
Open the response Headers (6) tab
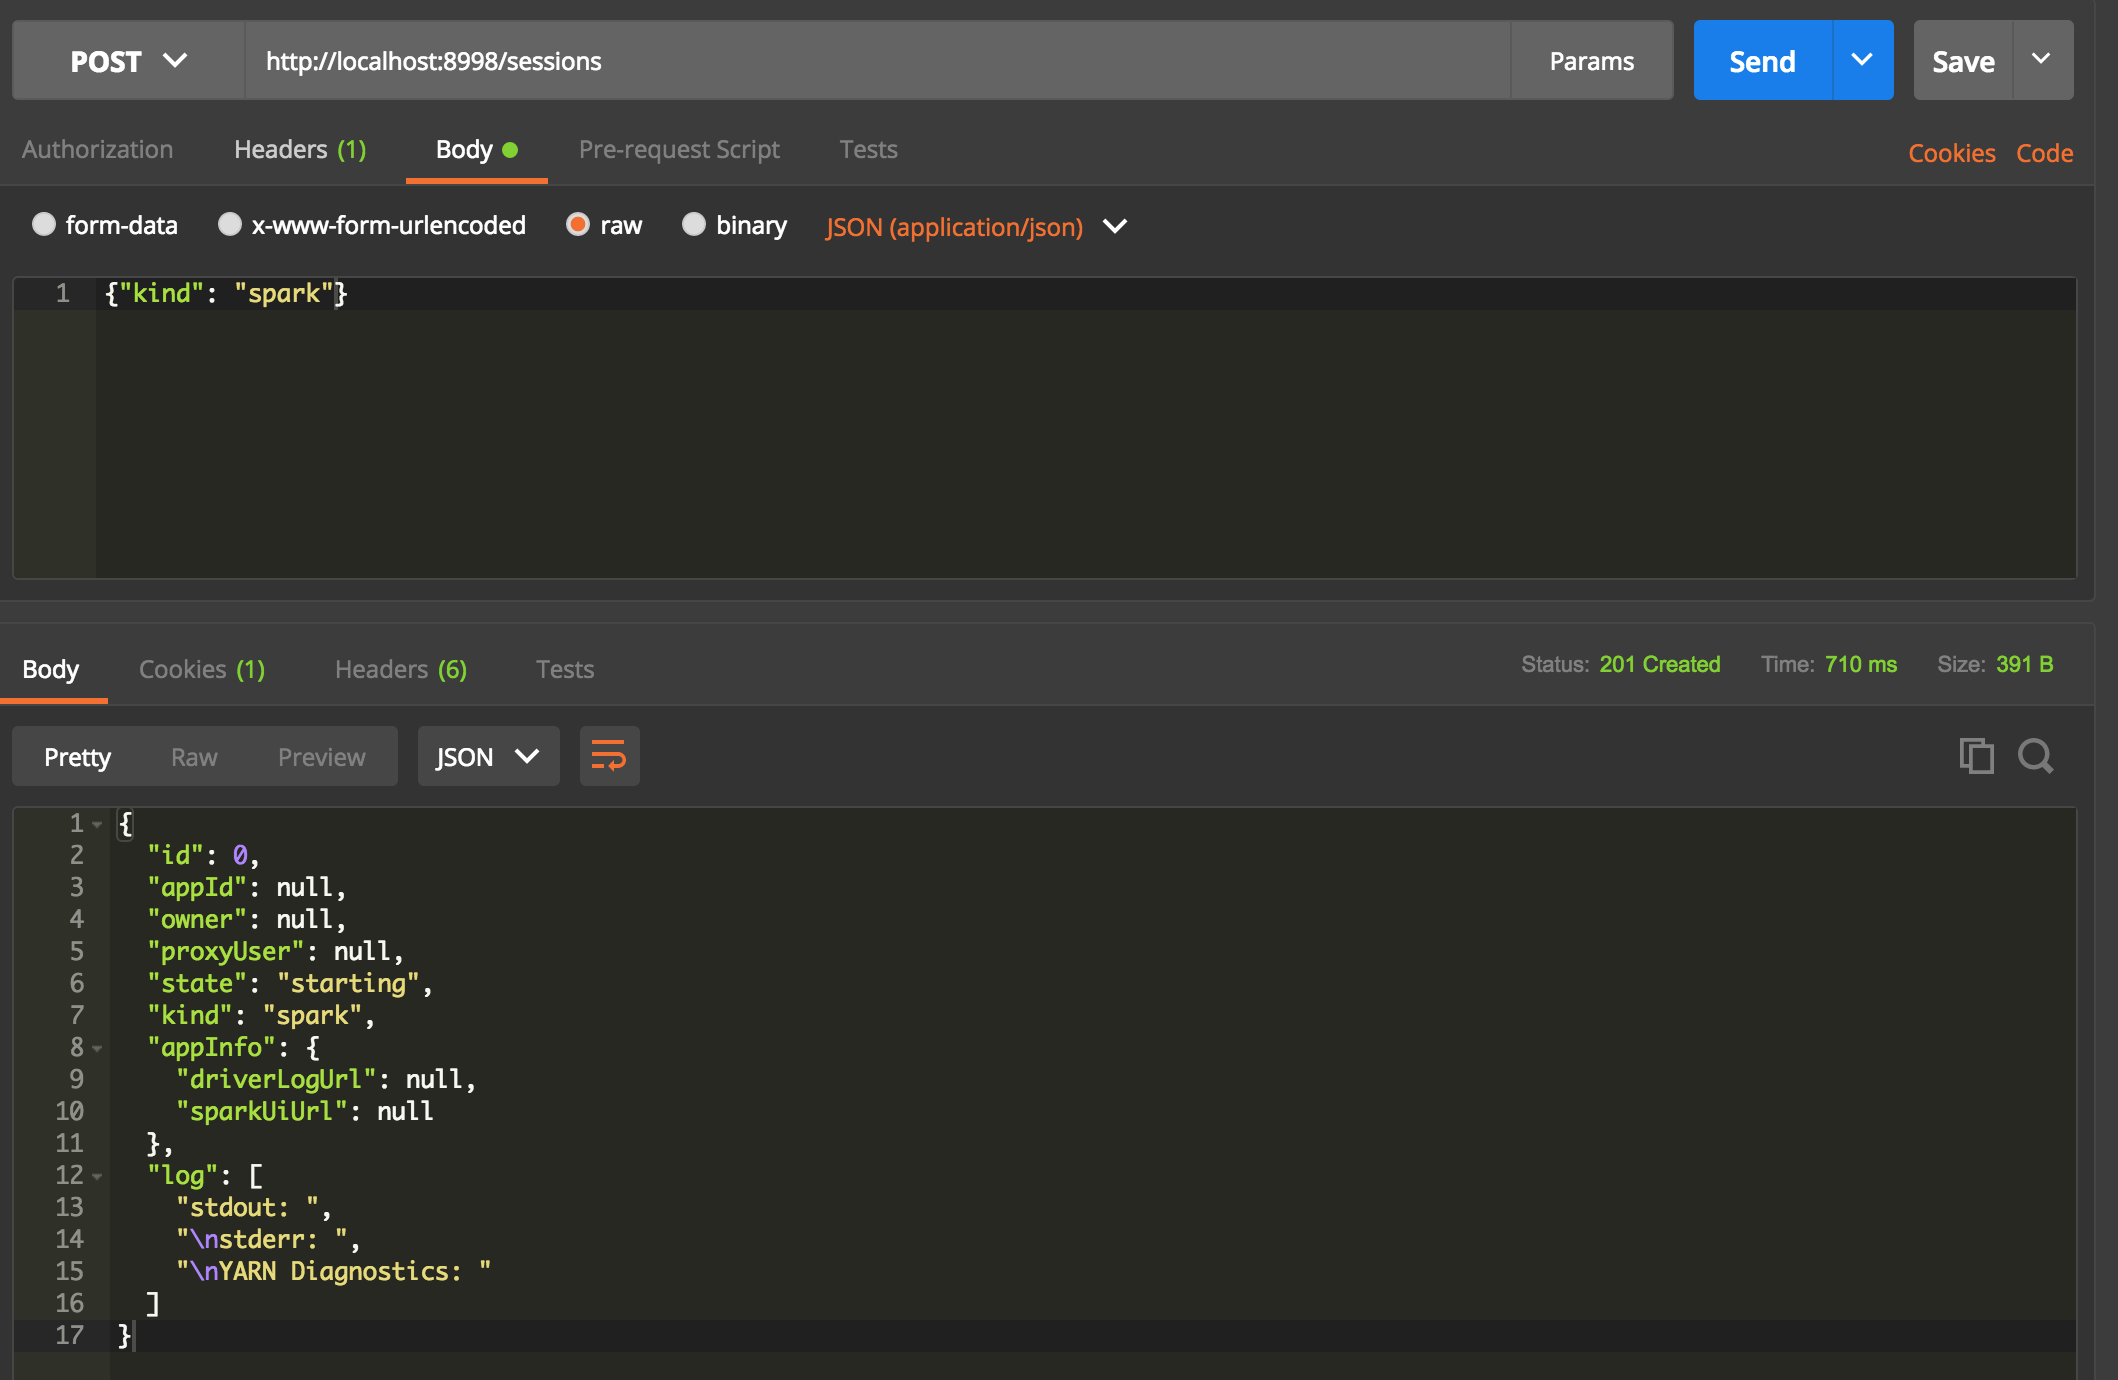pyautogui.click(x=401, y=669)
